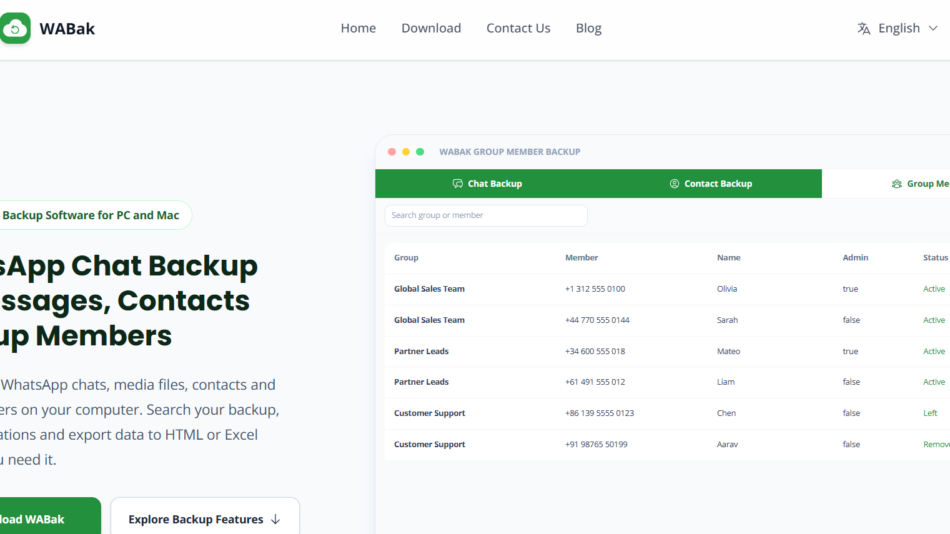Viewport: 950px width, 534px height.
Task: Click the green window dot in mockup
Action: click(x=420, y=152)
